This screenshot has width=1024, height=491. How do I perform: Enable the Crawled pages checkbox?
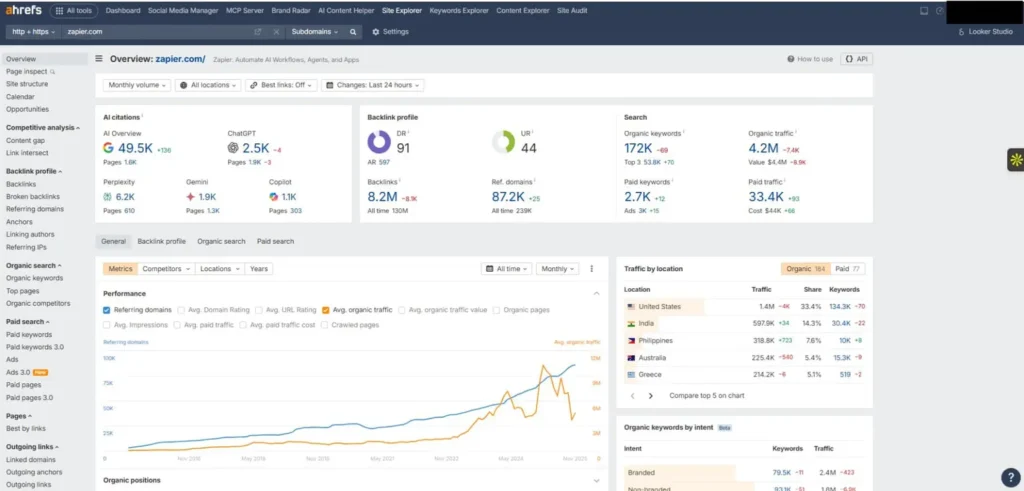[325, 325]
